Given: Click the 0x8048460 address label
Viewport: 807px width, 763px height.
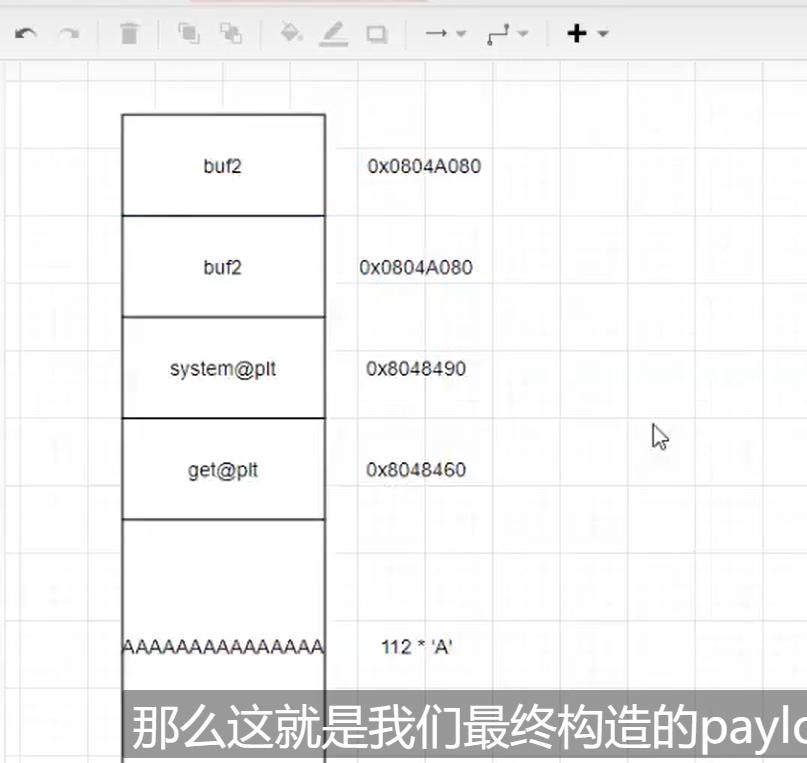Looking at the screenshot, I should click(x=416, y=470).
